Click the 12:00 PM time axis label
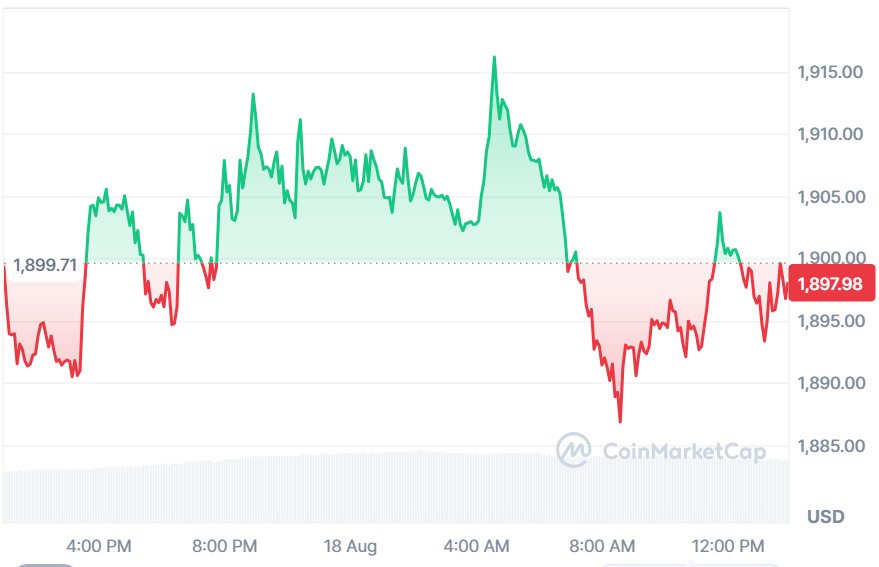The image size is (879, 567). 728,546
